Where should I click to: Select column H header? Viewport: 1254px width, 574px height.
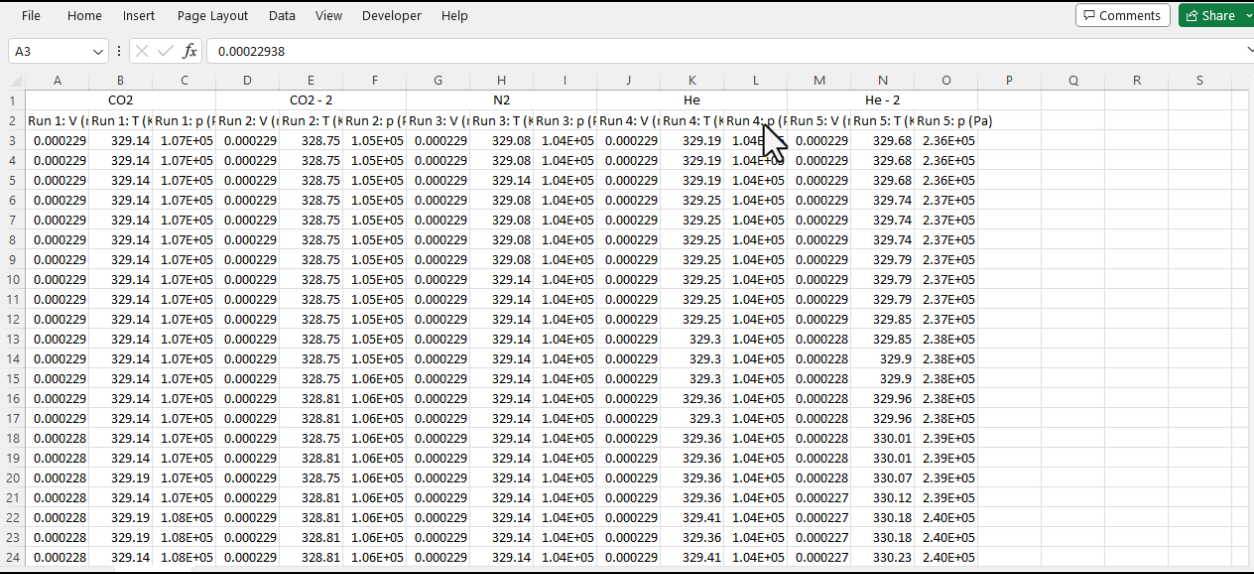tap(501, 81)
